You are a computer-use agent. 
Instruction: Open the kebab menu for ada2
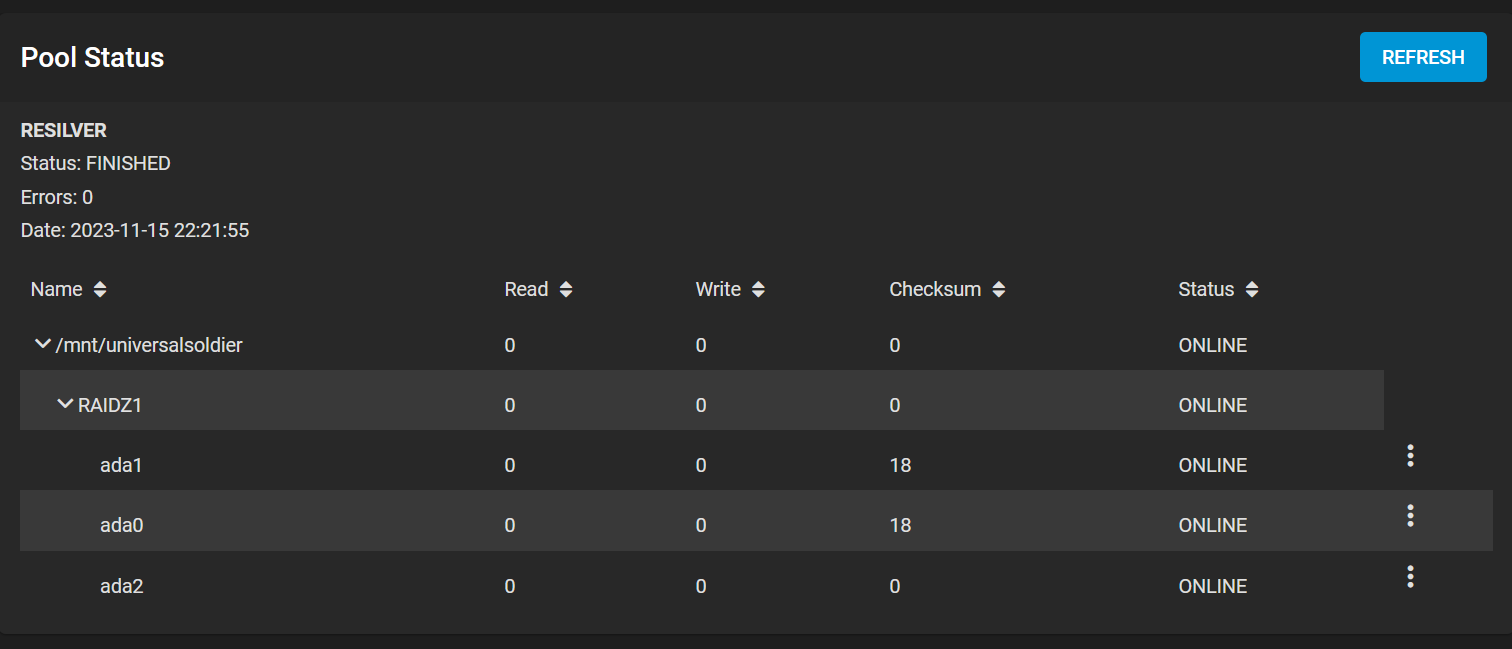1410,577
